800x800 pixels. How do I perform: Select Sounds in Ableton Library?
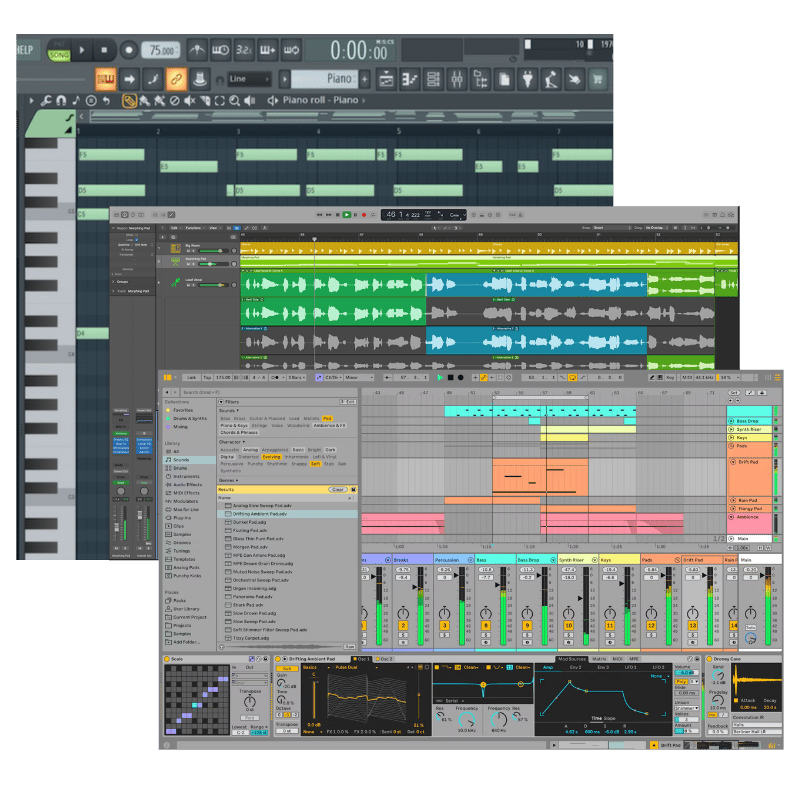[189, 460]
